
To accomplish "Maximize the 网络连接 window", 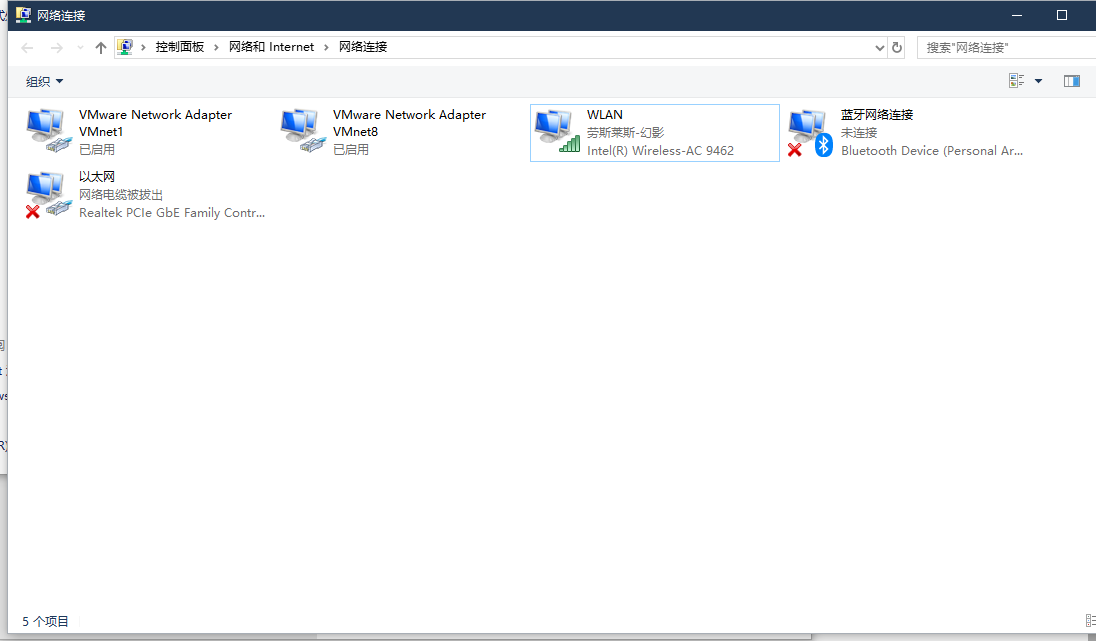I will (1062, 15).
